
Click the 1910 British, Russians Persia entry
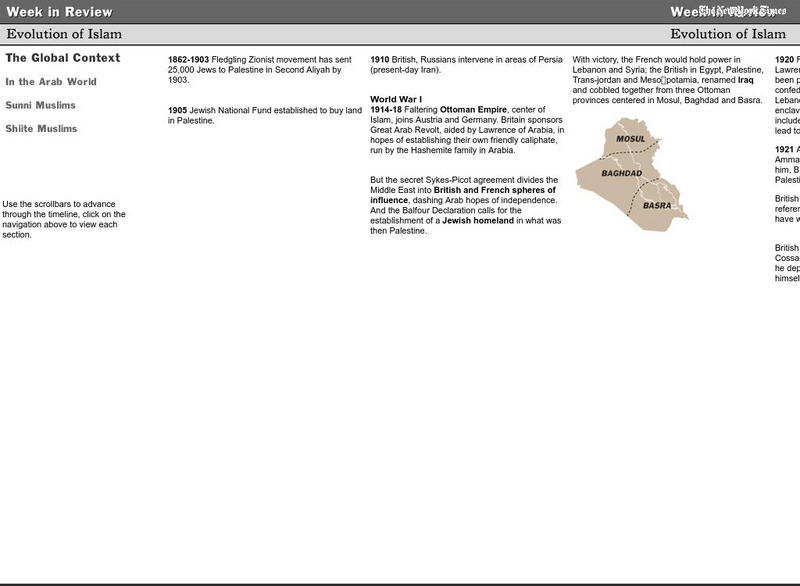(466, 65)
